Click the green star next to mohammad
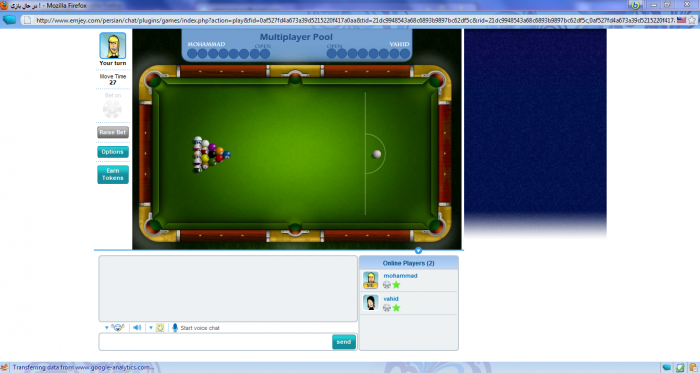 pyautogui.click(x=396, y=285)
